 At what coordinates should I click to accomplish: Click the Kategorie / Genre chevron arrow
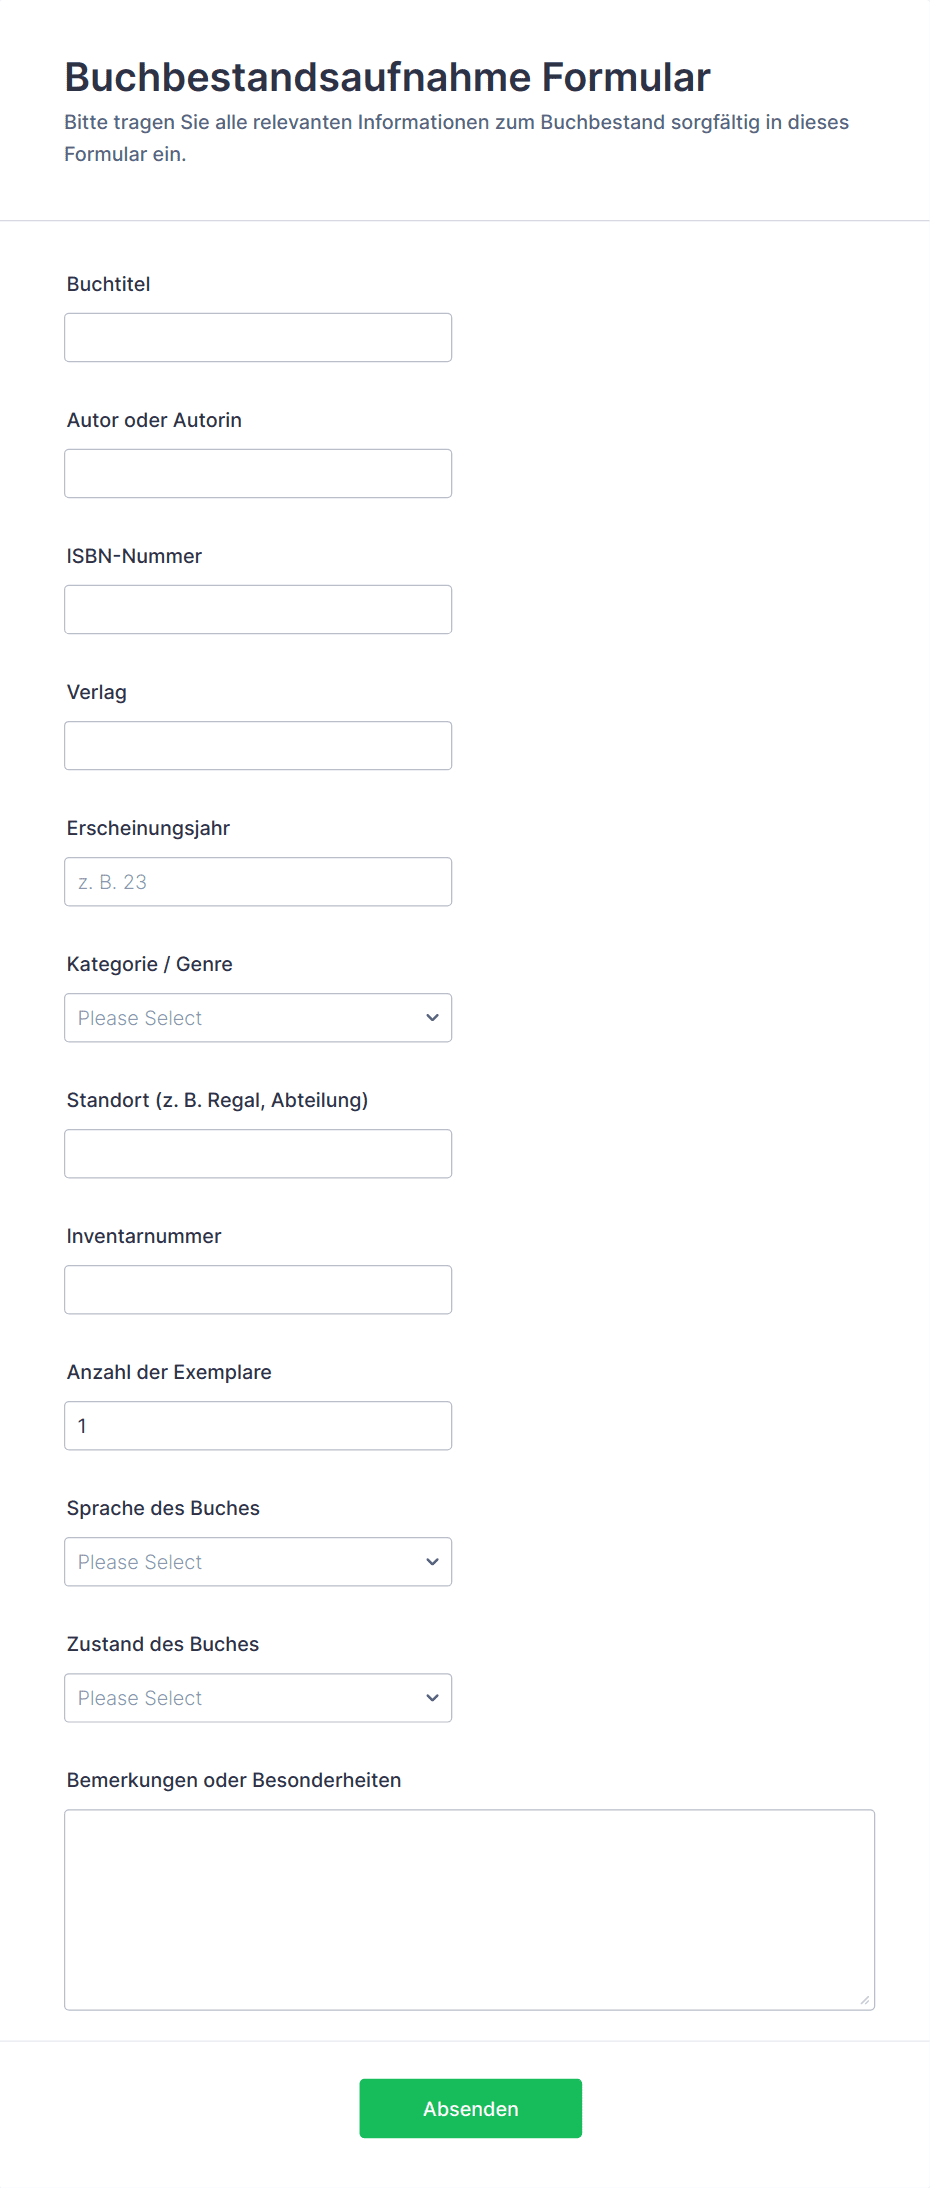point(432,1018)
